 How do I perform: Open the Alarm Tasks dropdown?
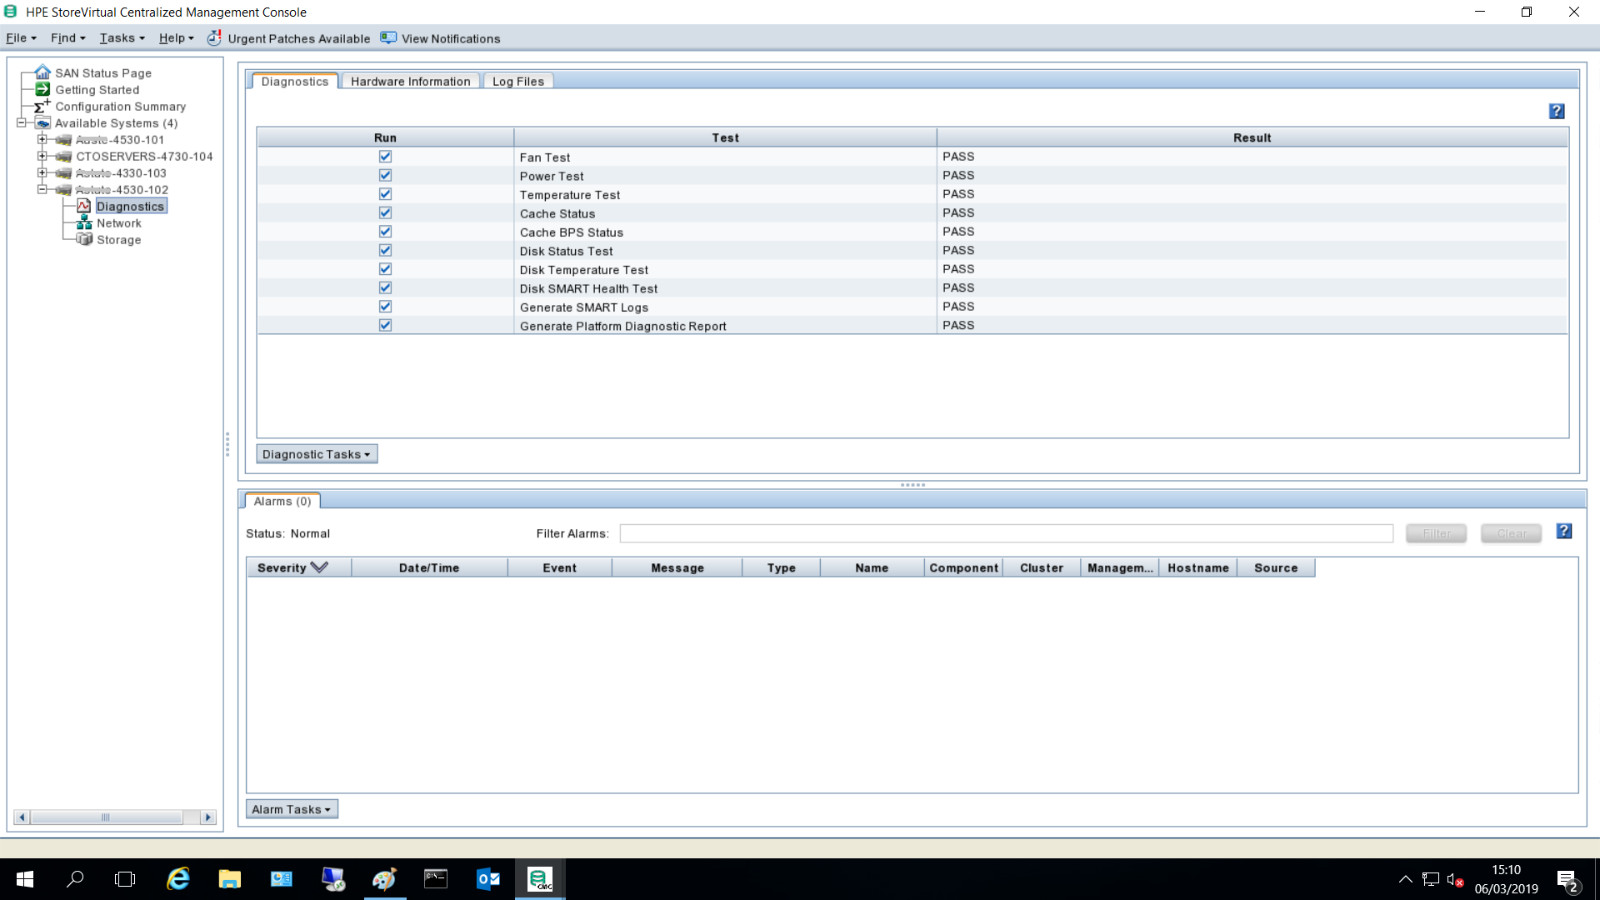[x=292, y=809]
